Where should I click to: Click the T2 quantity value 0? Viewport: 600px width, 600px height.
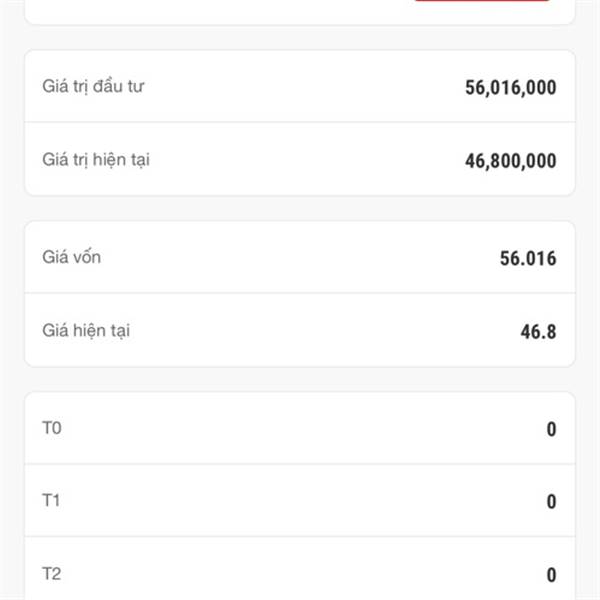551,575
